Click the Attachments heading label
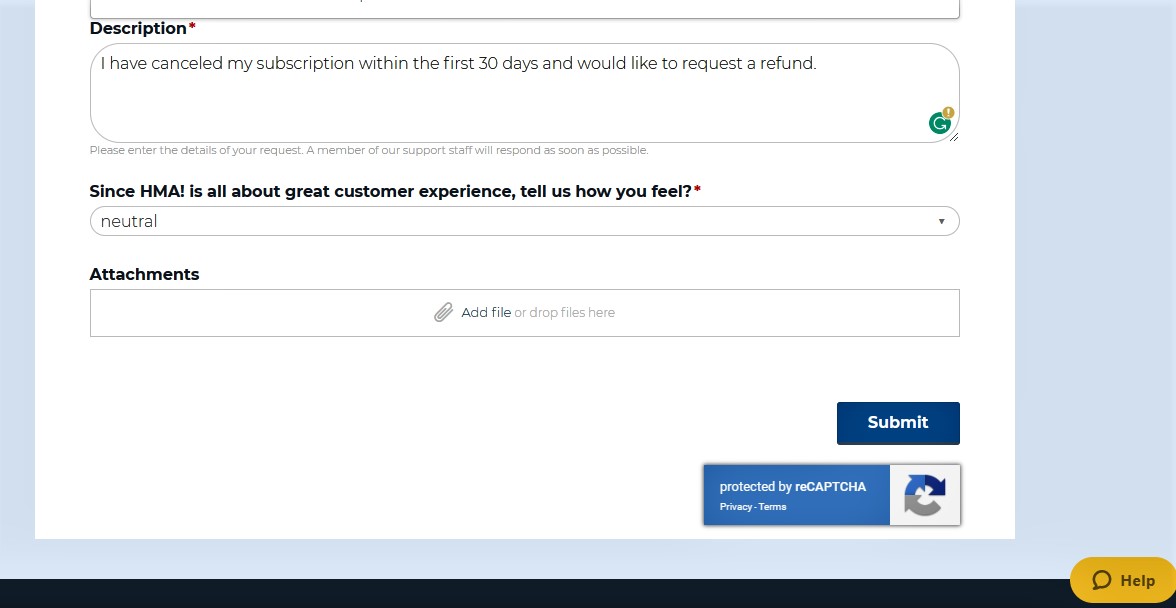This screenshot has width=1176, height=608. [144, 274]
